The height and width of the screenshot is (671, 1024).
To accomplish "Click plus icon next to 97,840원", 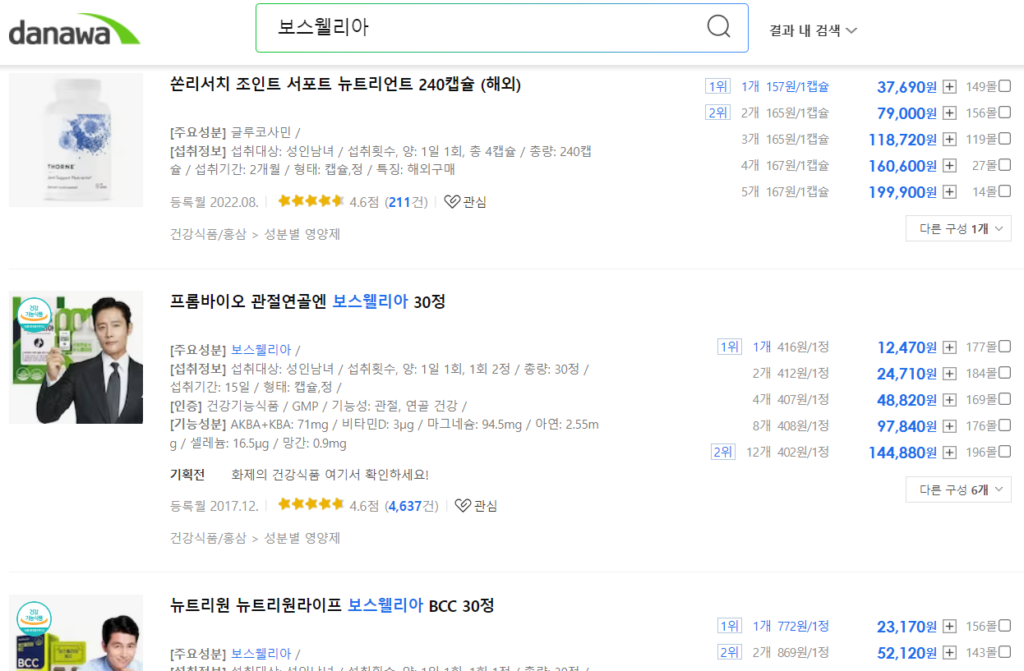I will coord(950,426).
